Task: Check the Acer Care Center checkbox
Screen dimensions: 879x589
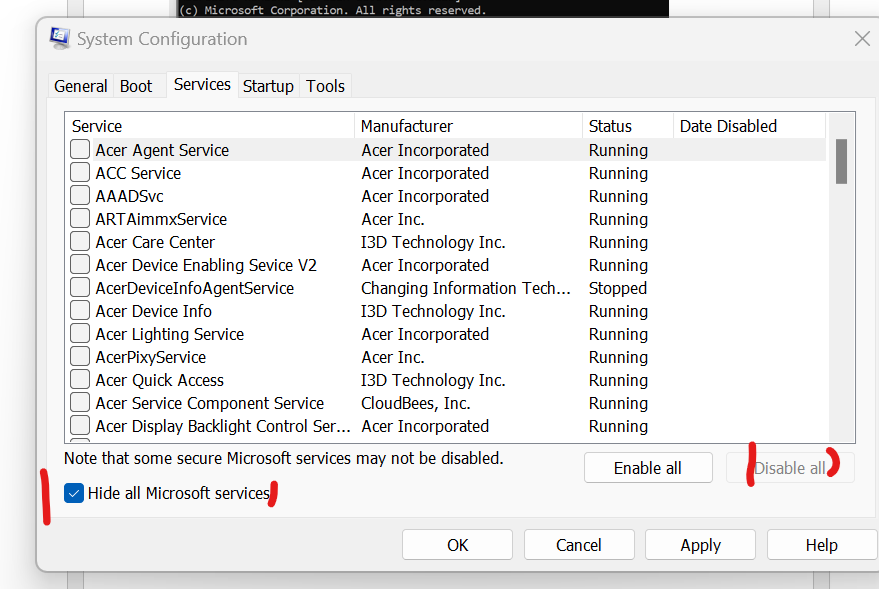Action: (x=80, y=242)
